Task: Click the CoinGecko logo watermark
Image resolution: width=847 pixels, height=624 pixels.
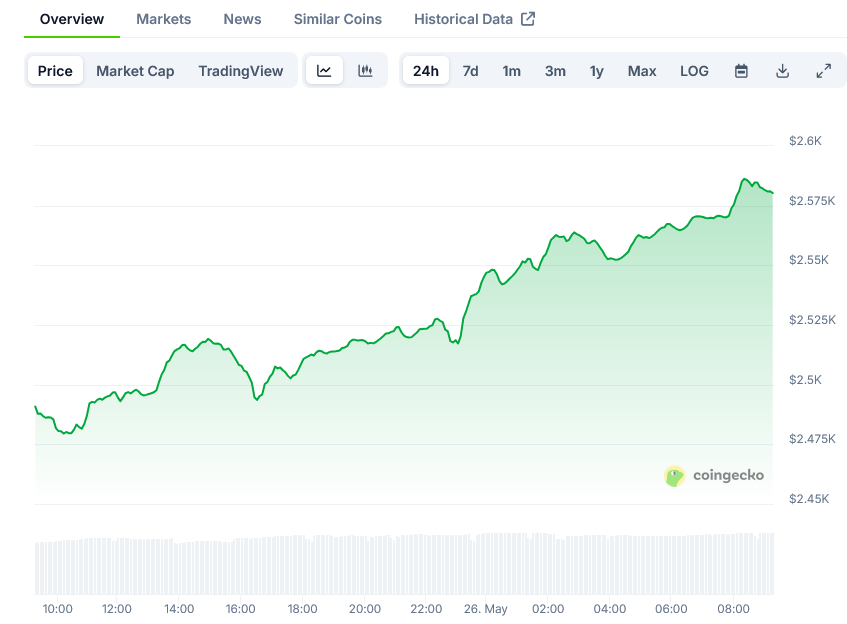Action: tap(714, 476)
